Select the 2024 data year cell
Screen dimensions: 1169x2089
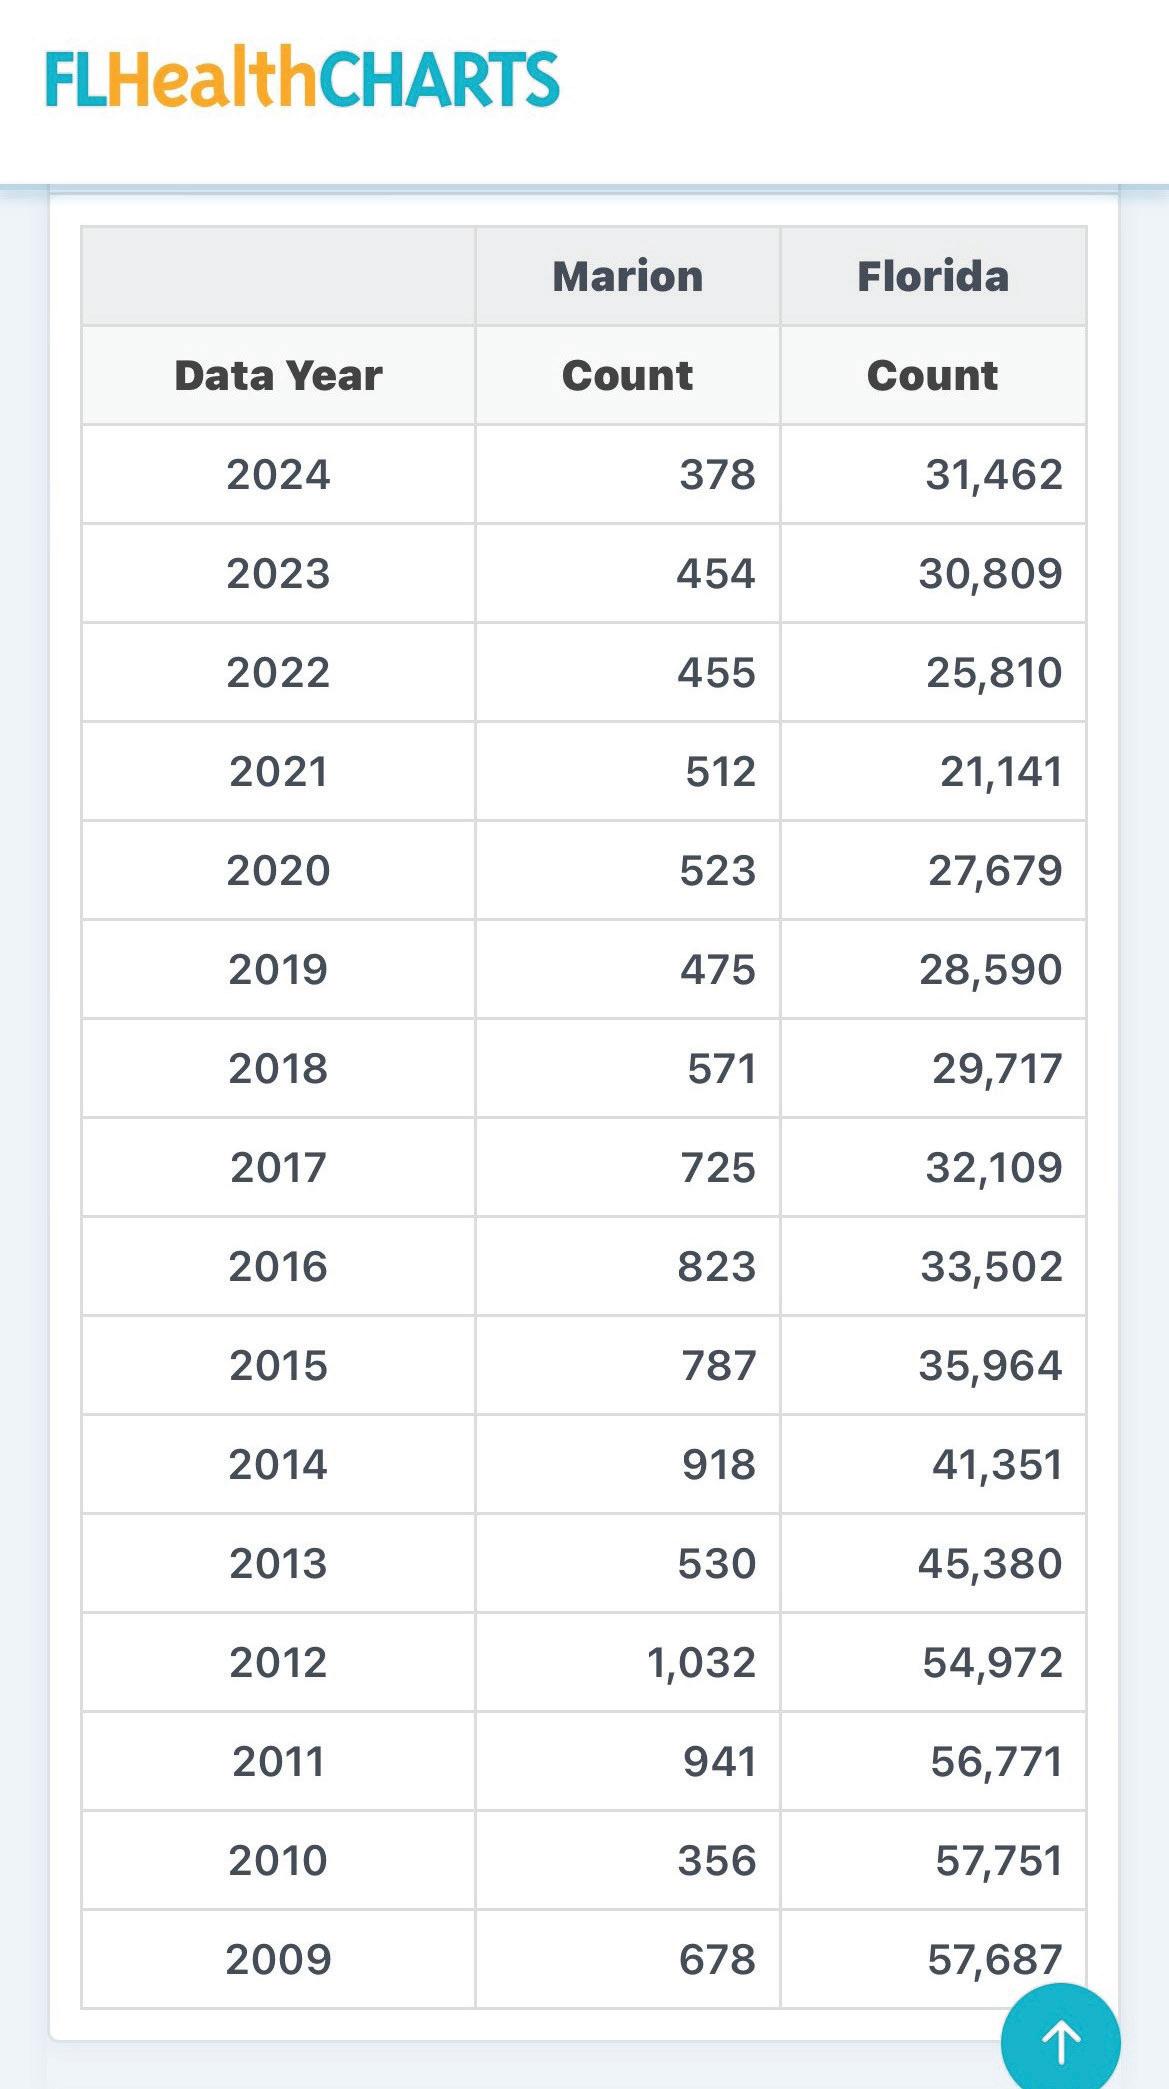[278, 474]
